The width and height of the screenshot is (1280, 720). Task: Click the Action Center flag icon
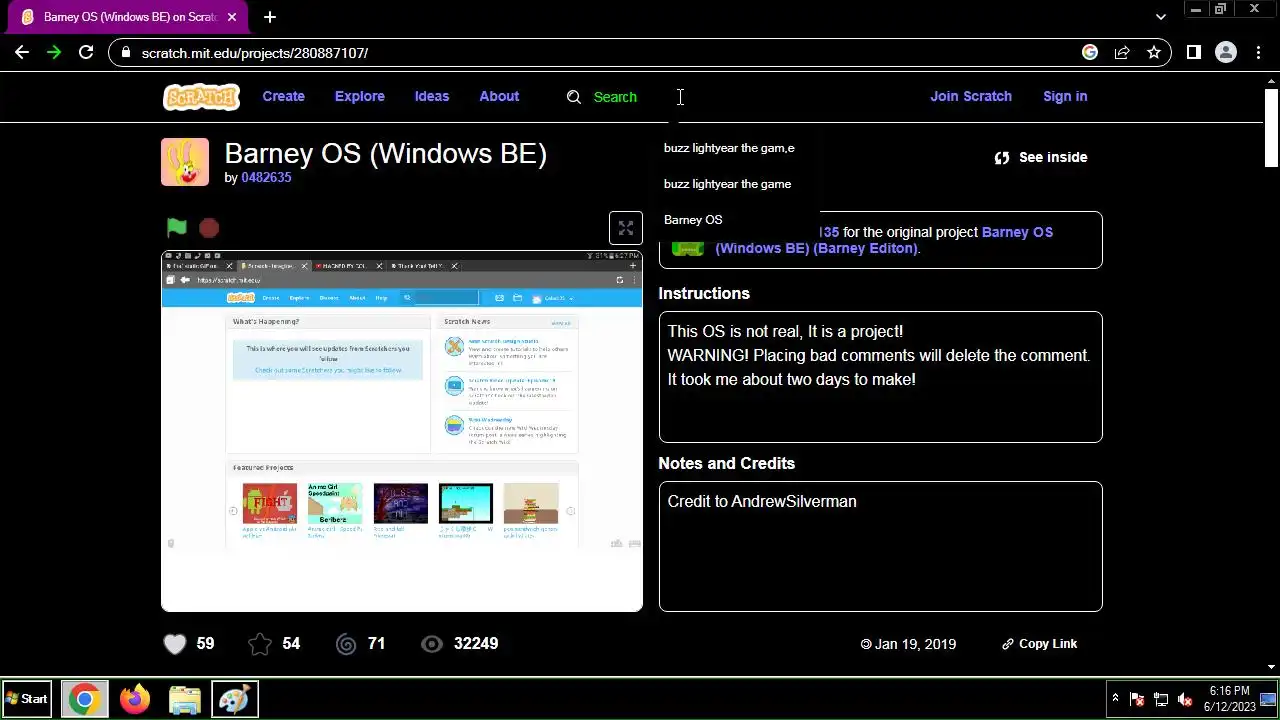(1137, 699)
